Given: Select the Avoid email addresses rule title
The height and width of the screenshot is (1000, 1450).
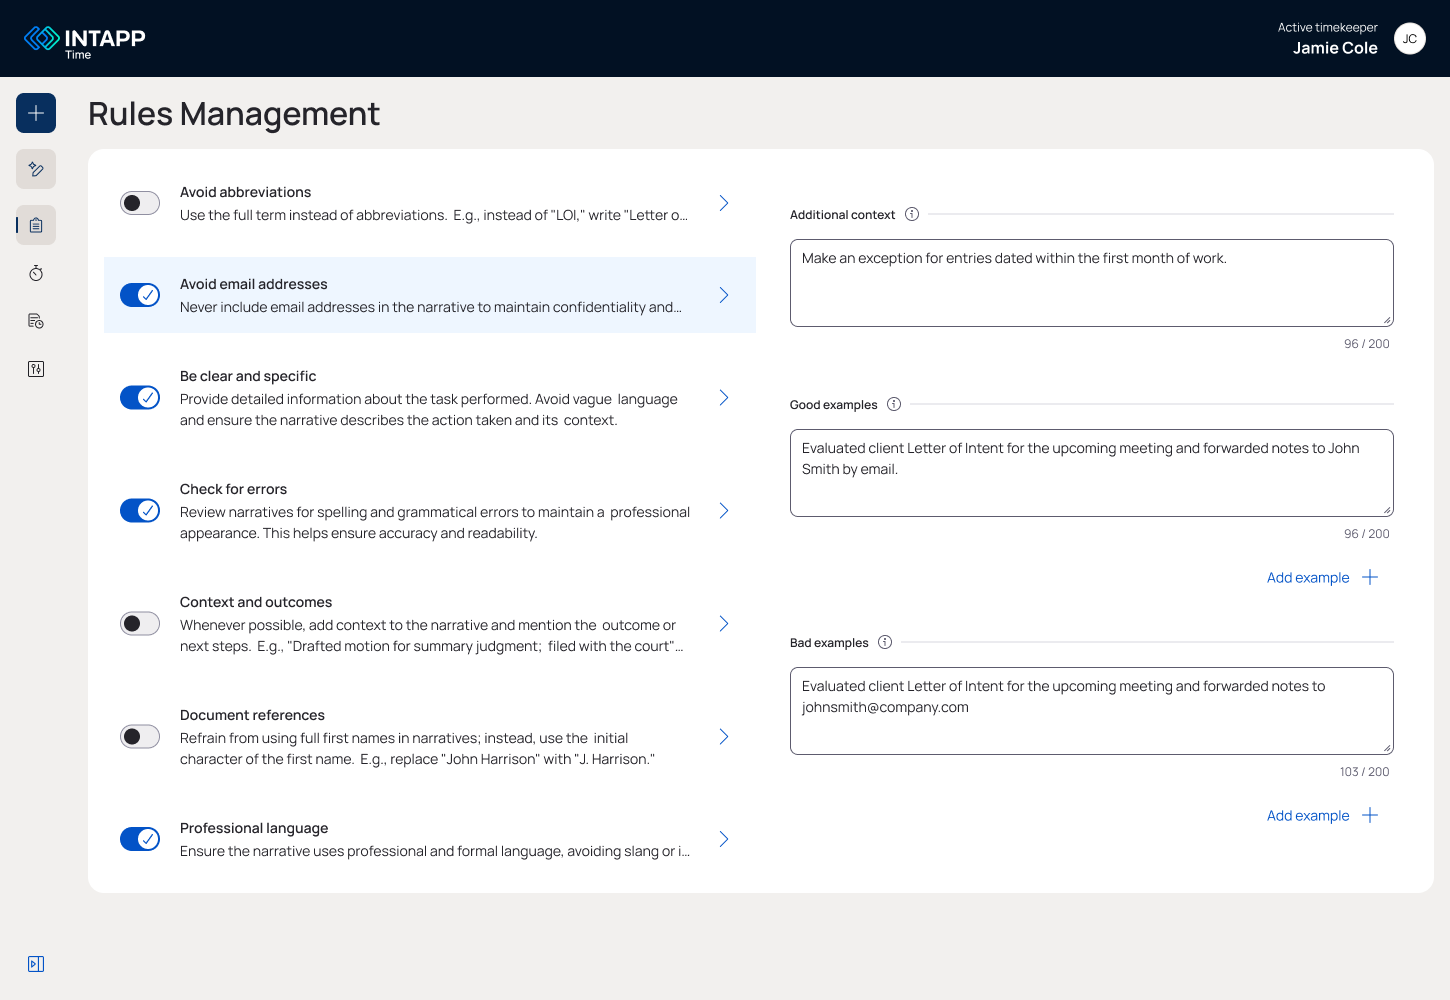Looking at the screenshot, I should click(x=254, y=284).
